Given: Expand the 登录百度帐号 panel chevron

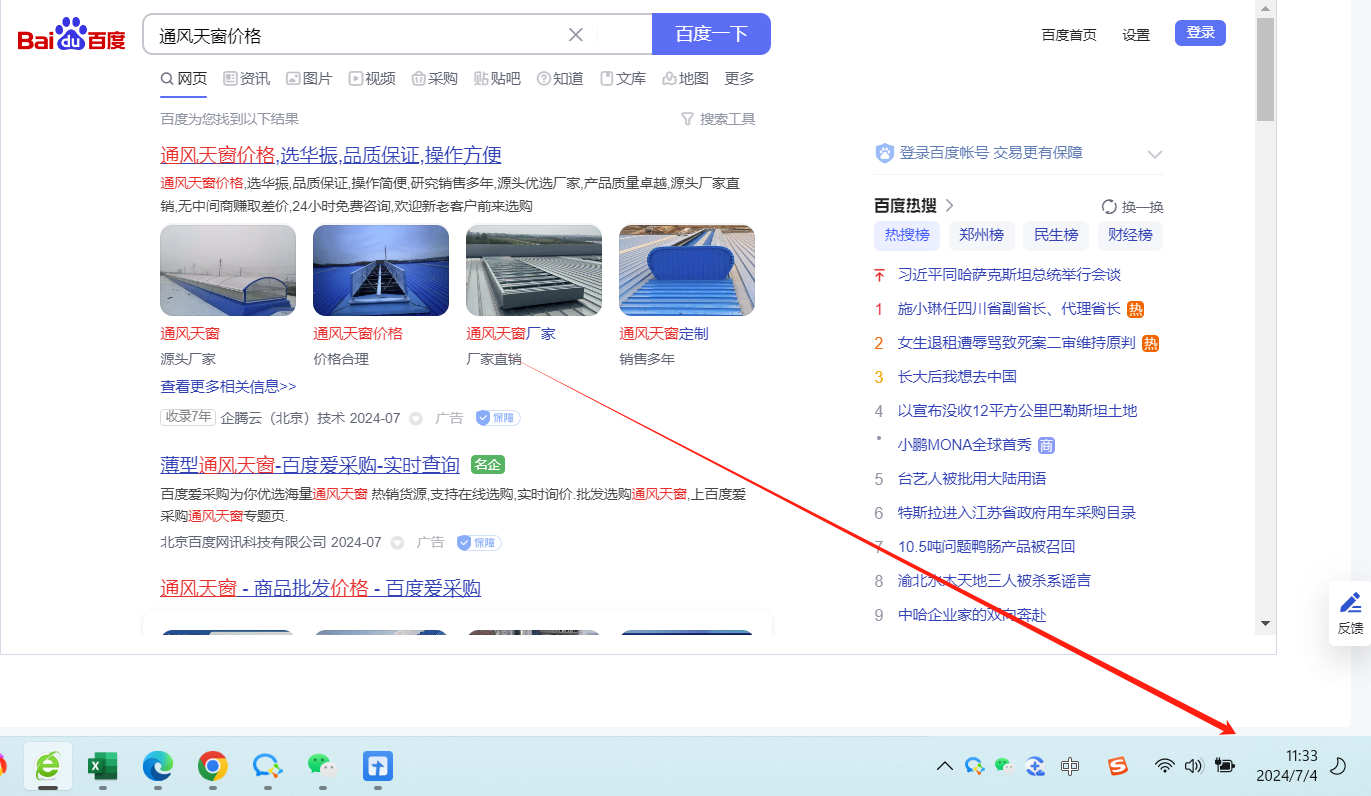Looking at the screenshot, I should (x=1155, y=154).
